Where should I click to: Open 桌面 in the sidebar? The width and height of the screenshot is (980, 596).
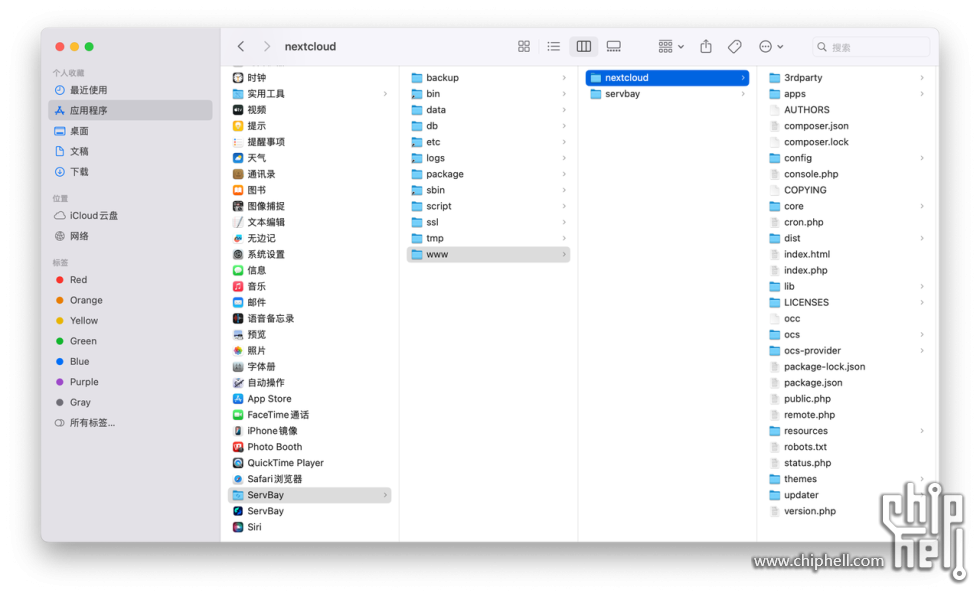[x=130, y=131]
